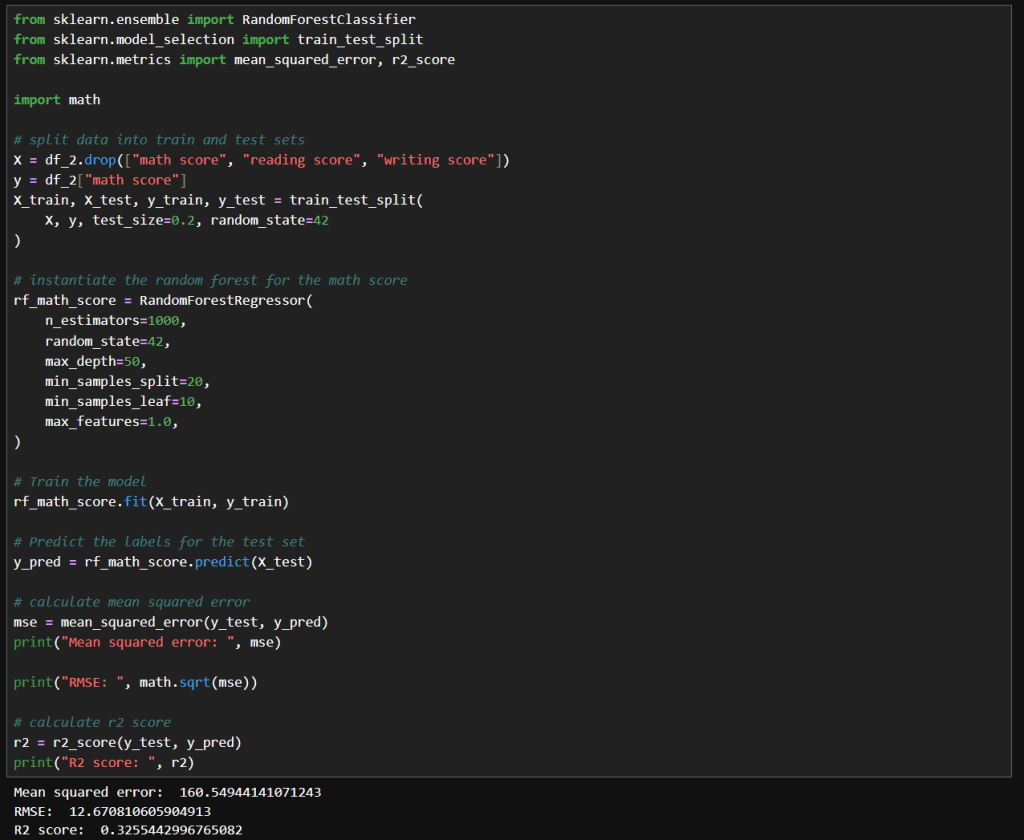The image size is (1024, 840).
Task: Click the n_estimators=1000 parameter
Action: click(115, 321)
